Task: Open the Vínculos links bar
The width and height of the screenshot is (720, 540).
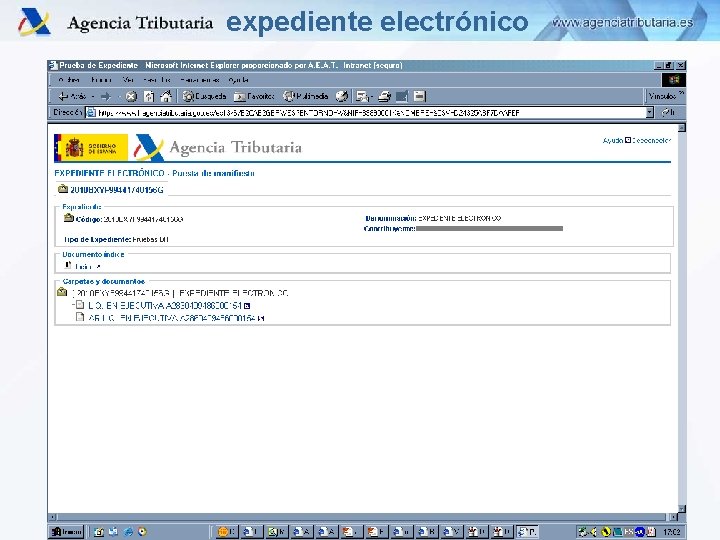Action: [662, 96]
